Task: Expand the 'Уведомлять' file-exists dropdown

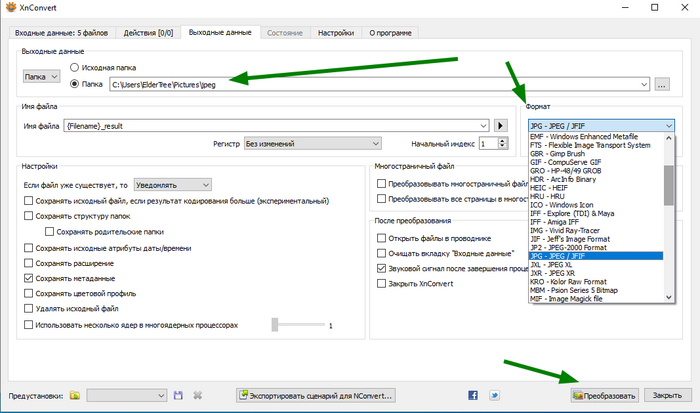Action: [x=173, y=185]
